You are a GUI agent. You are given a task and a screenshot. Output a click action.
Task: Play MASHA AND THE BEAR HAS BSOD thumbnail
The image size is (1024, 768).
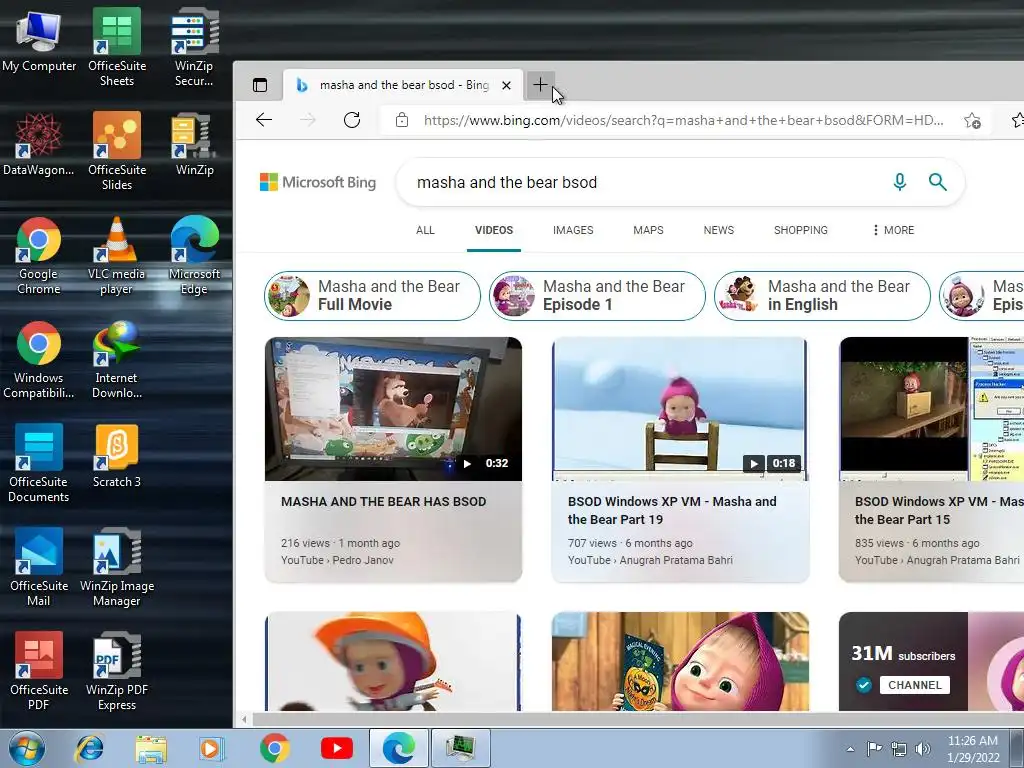393,409
